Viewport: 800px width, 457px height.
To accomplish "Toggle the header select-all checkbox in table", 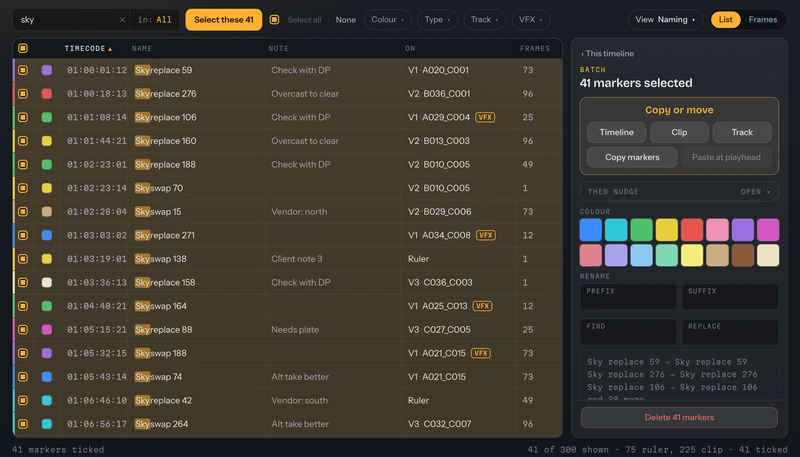I will pos(23,48).
